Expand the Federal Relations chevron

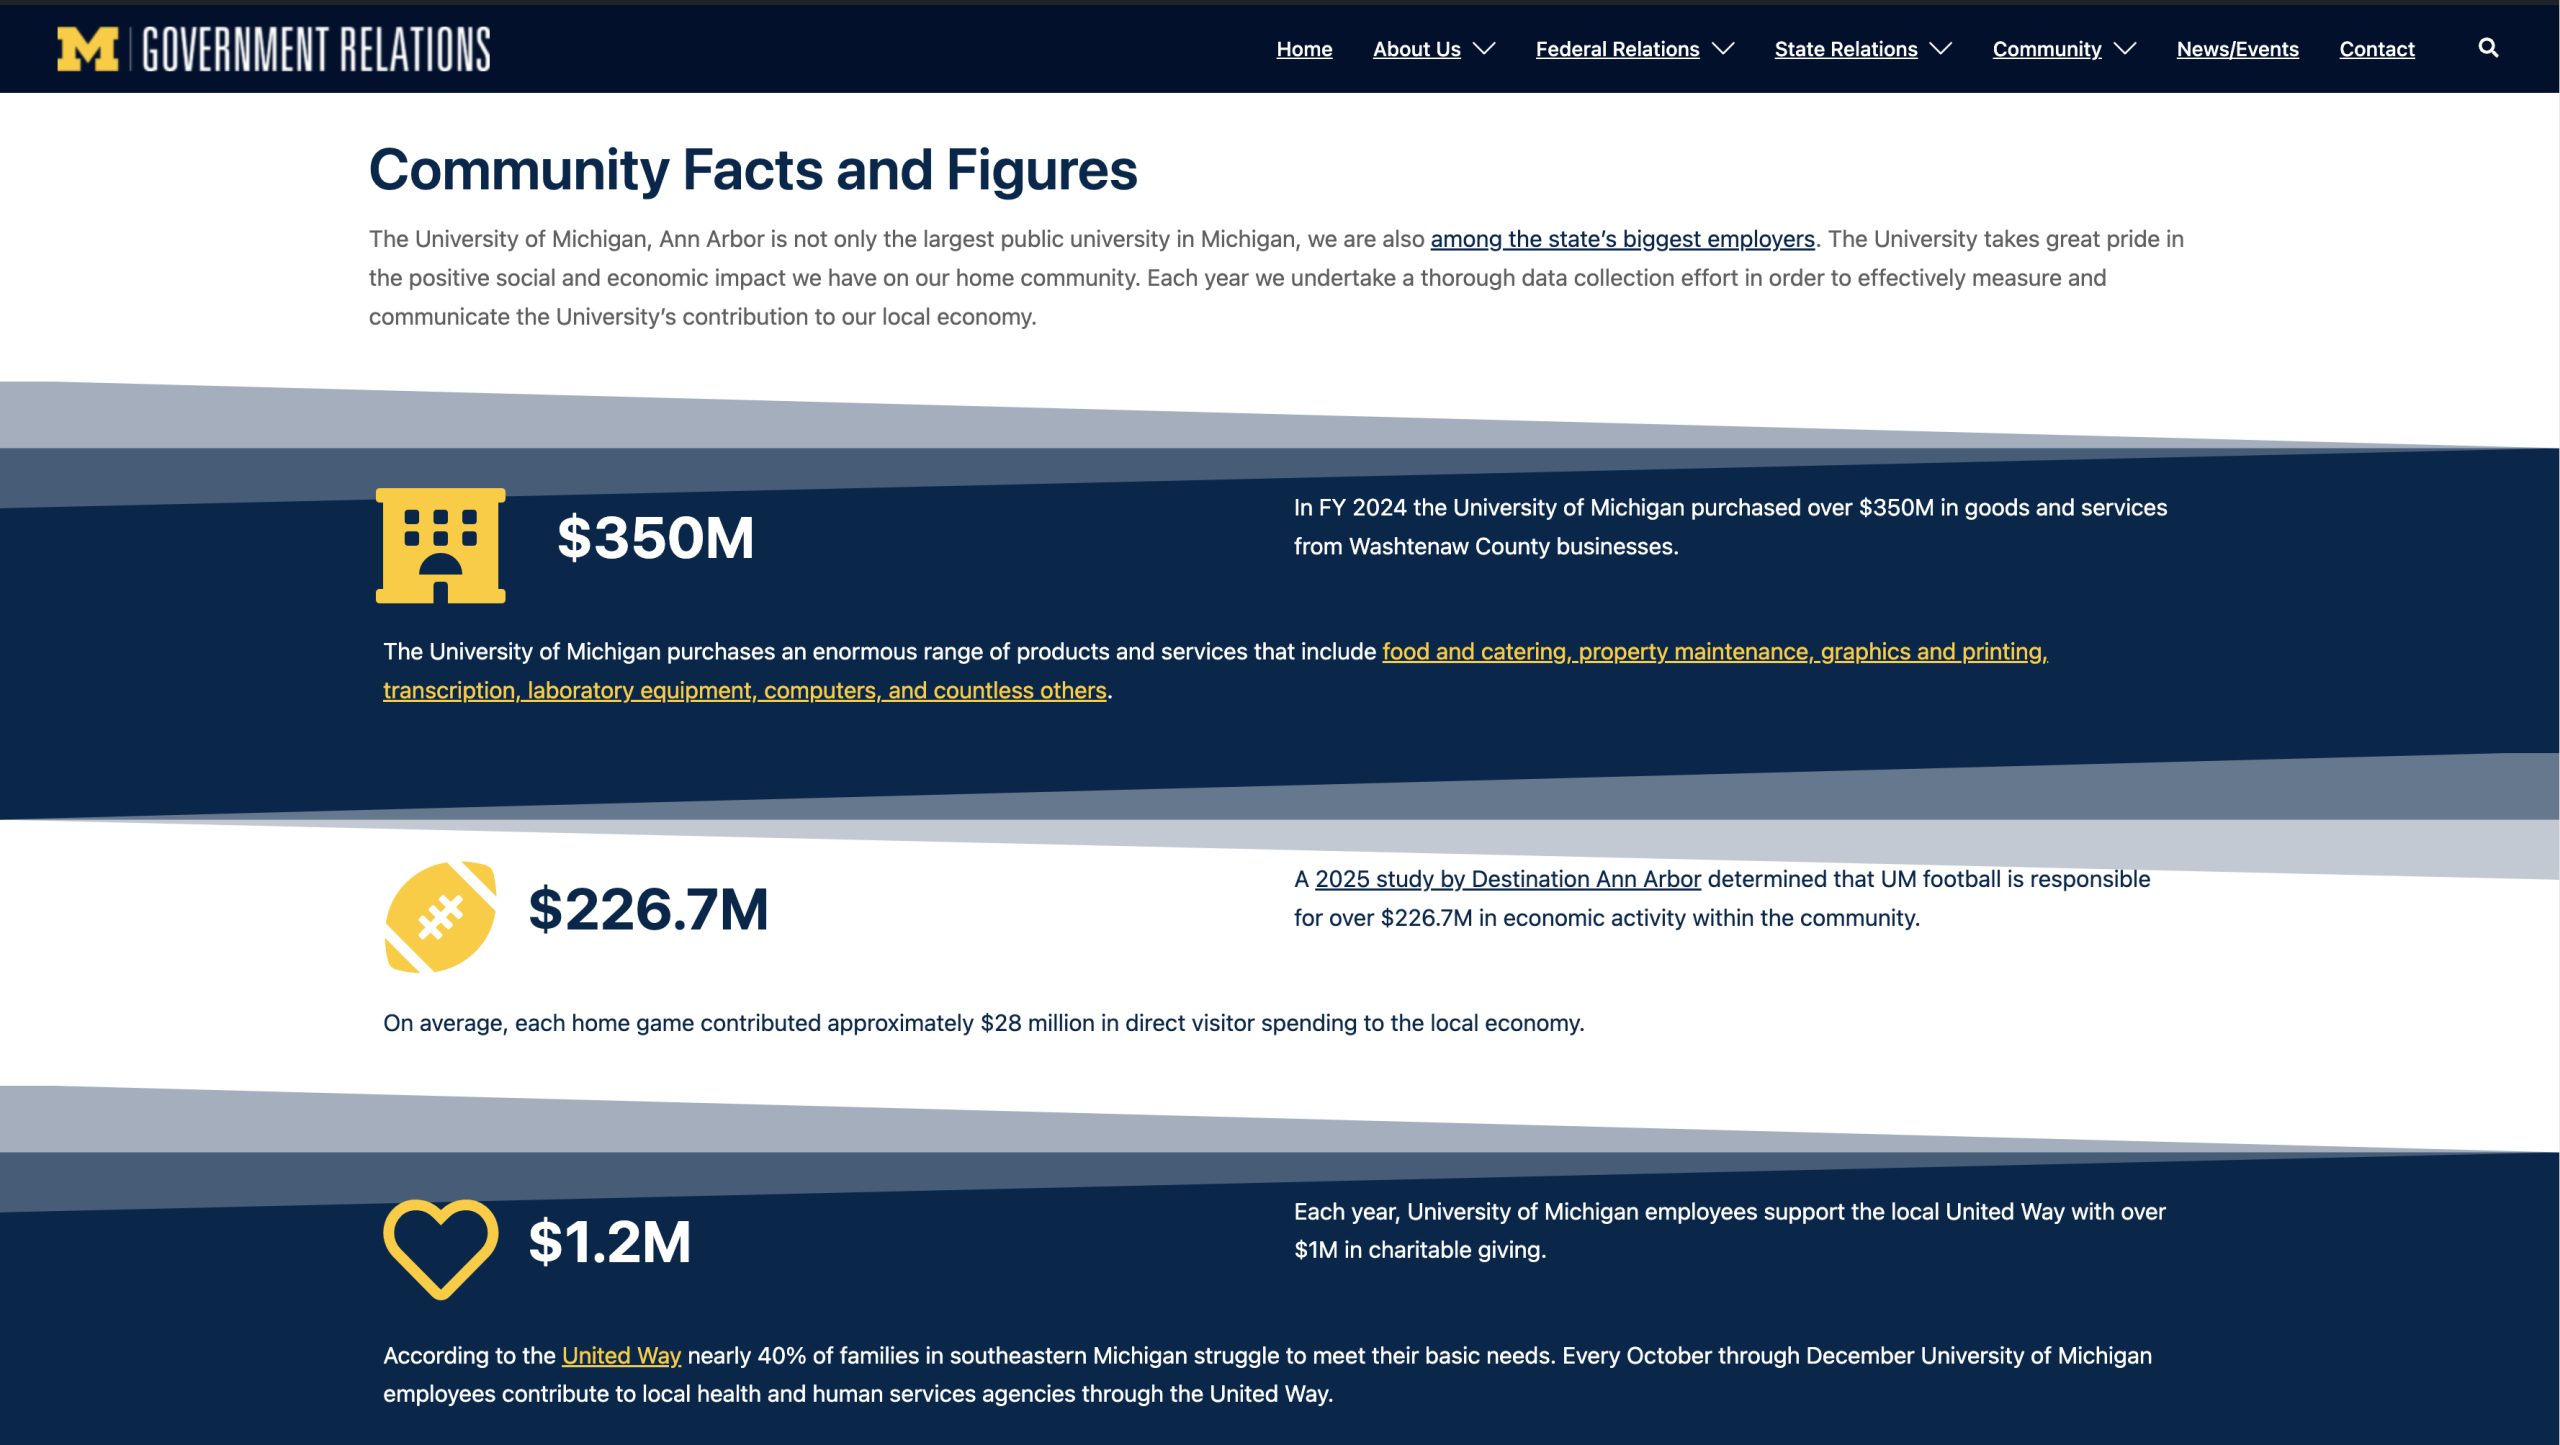click(x=1723, y=49)
